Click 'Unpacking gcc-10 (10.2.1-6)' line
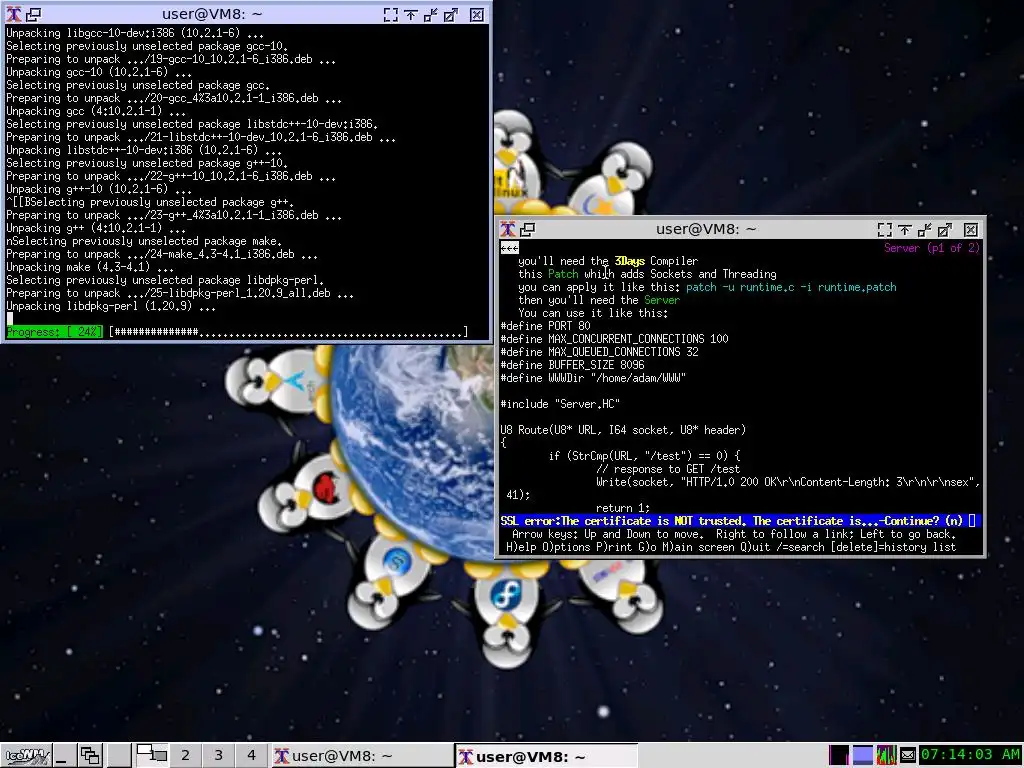 tap(99, 72)
